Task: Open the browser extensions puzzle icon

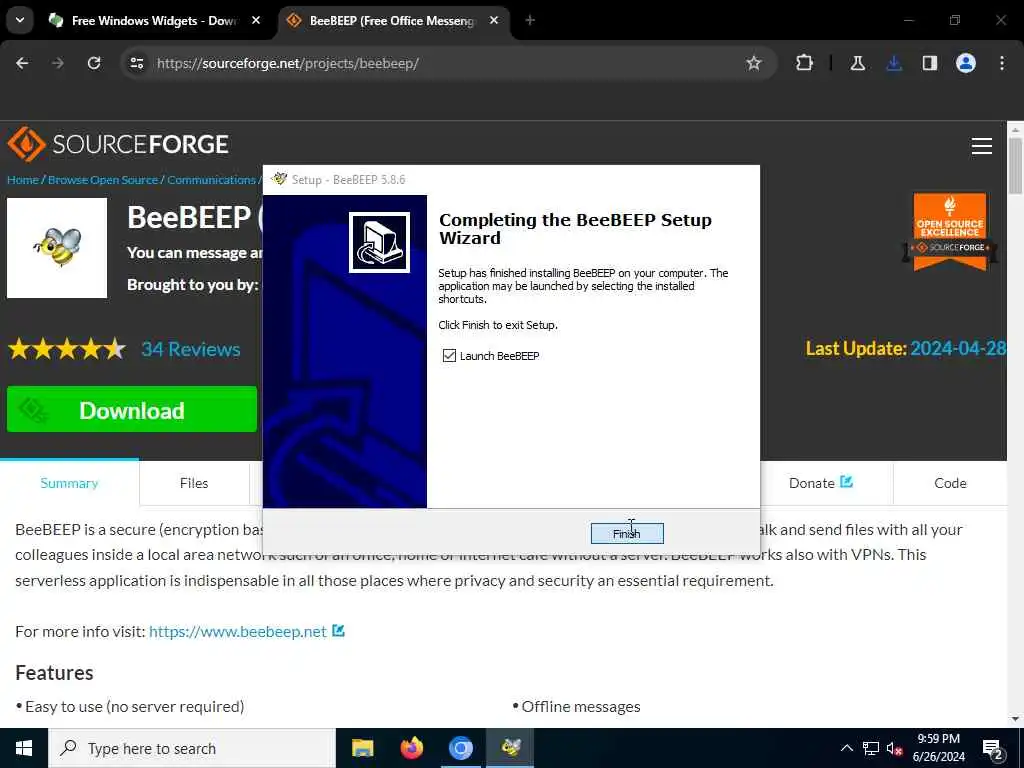Action: [x=805, y=63]
